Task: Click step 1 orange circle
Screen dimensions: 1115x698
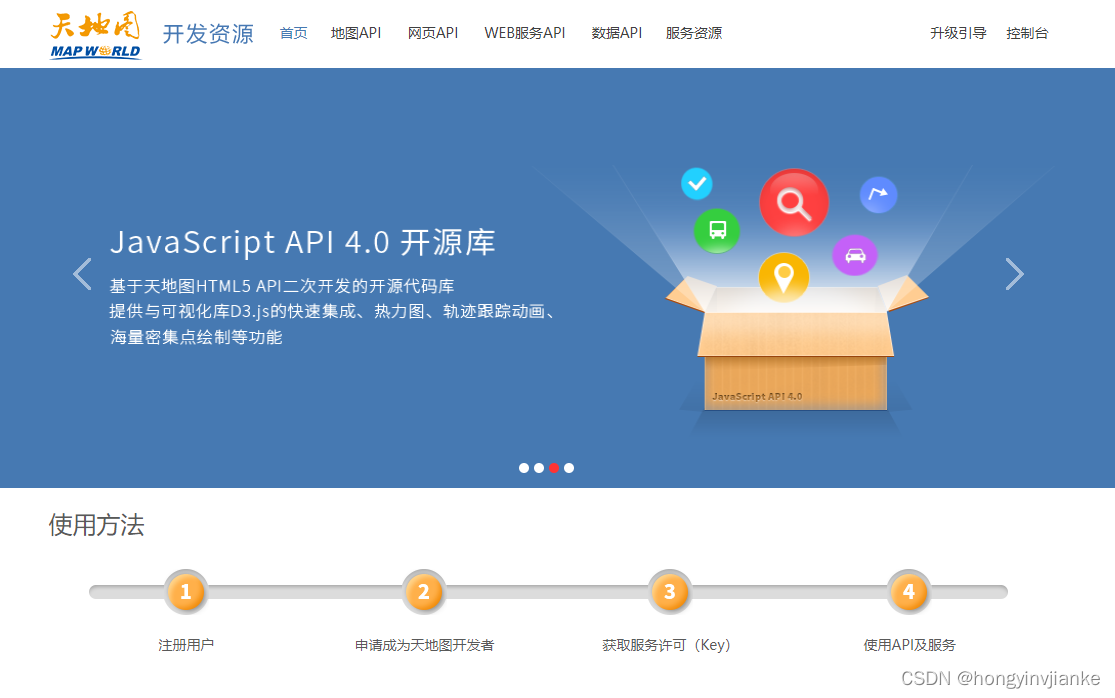Action: (x=186, y=591)
